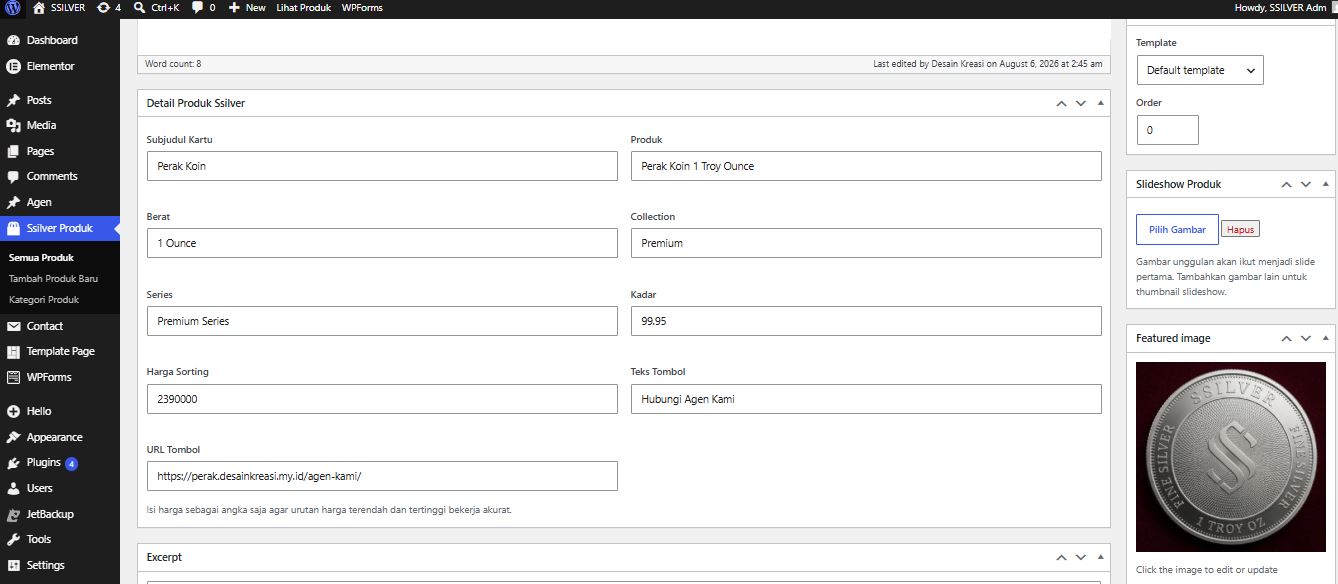Open Kategori Produk submenu

44,299
